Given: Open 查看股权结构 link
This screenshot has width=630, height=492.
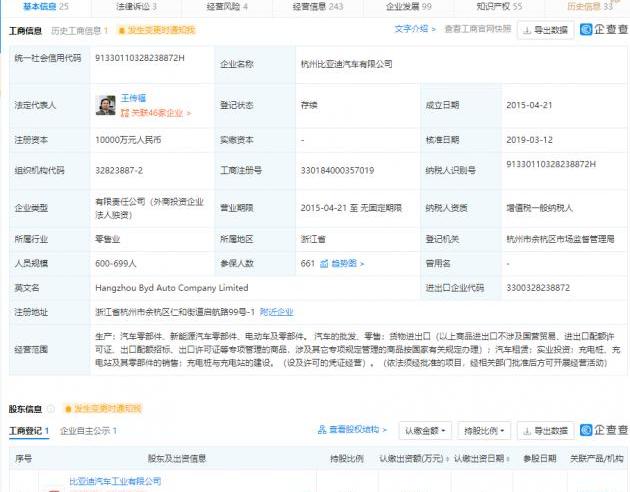Looking at the screenshot, I should point(358,430).
